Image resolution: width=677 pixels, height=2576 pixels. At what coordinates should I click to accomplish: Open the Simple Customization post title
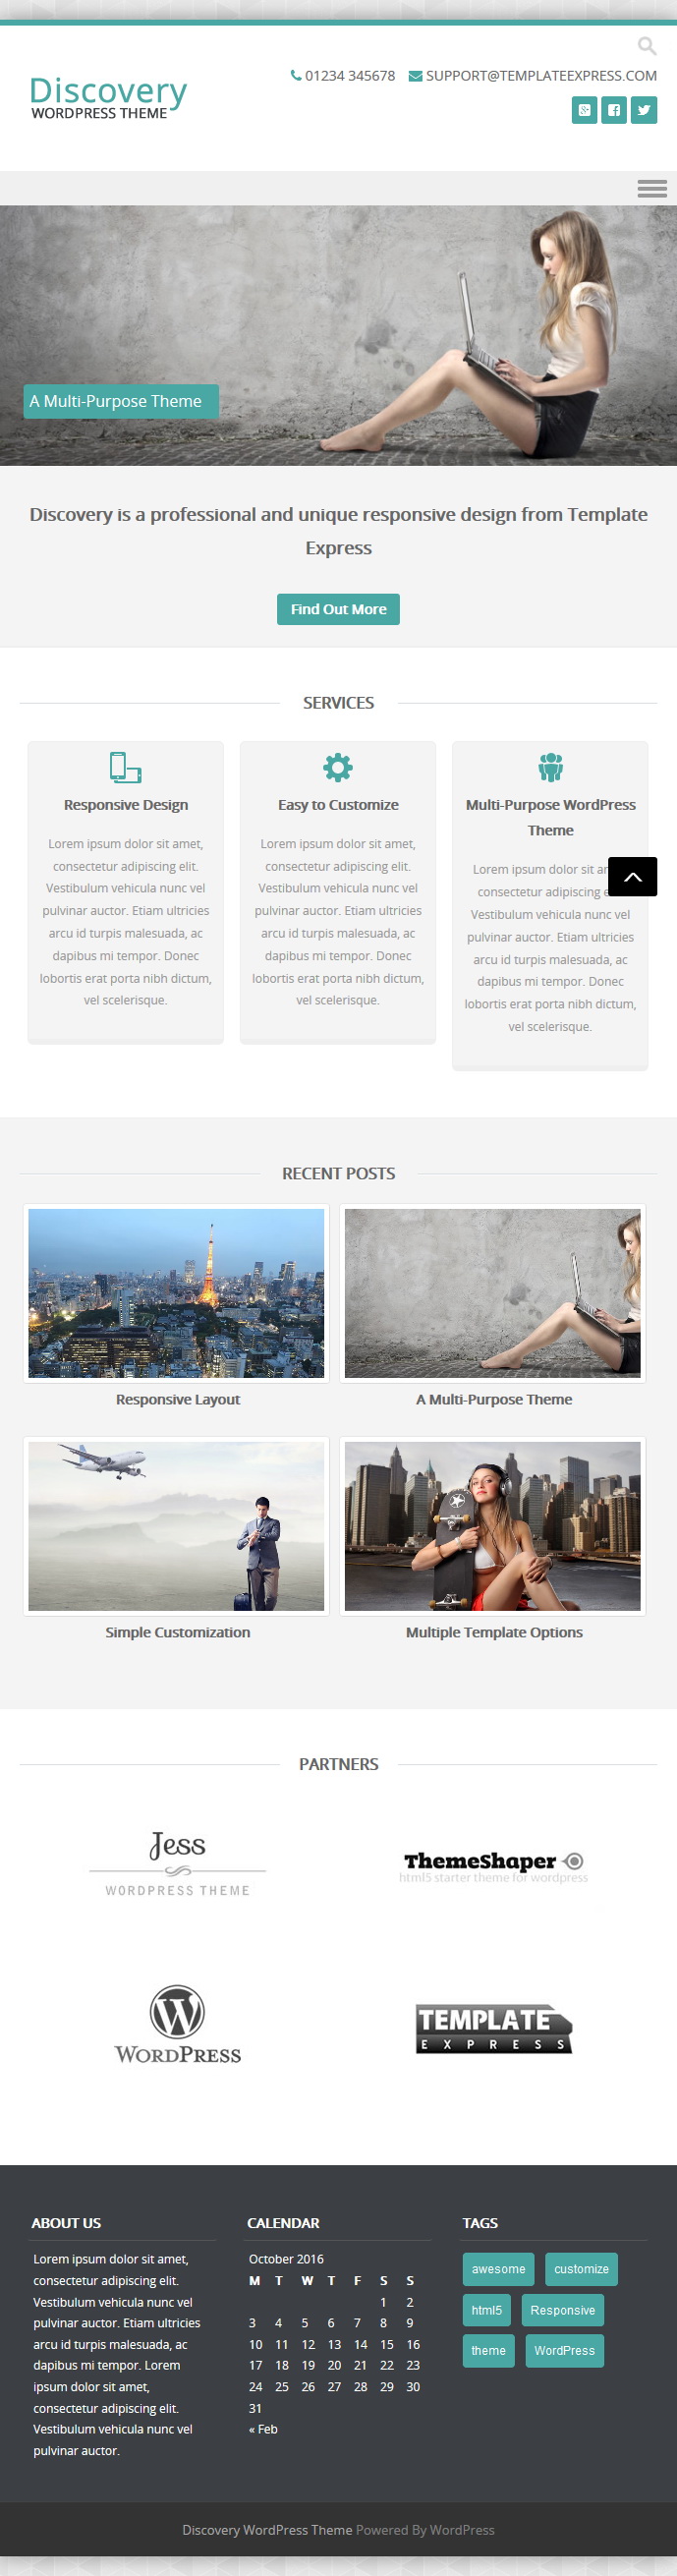(178, 1632)
